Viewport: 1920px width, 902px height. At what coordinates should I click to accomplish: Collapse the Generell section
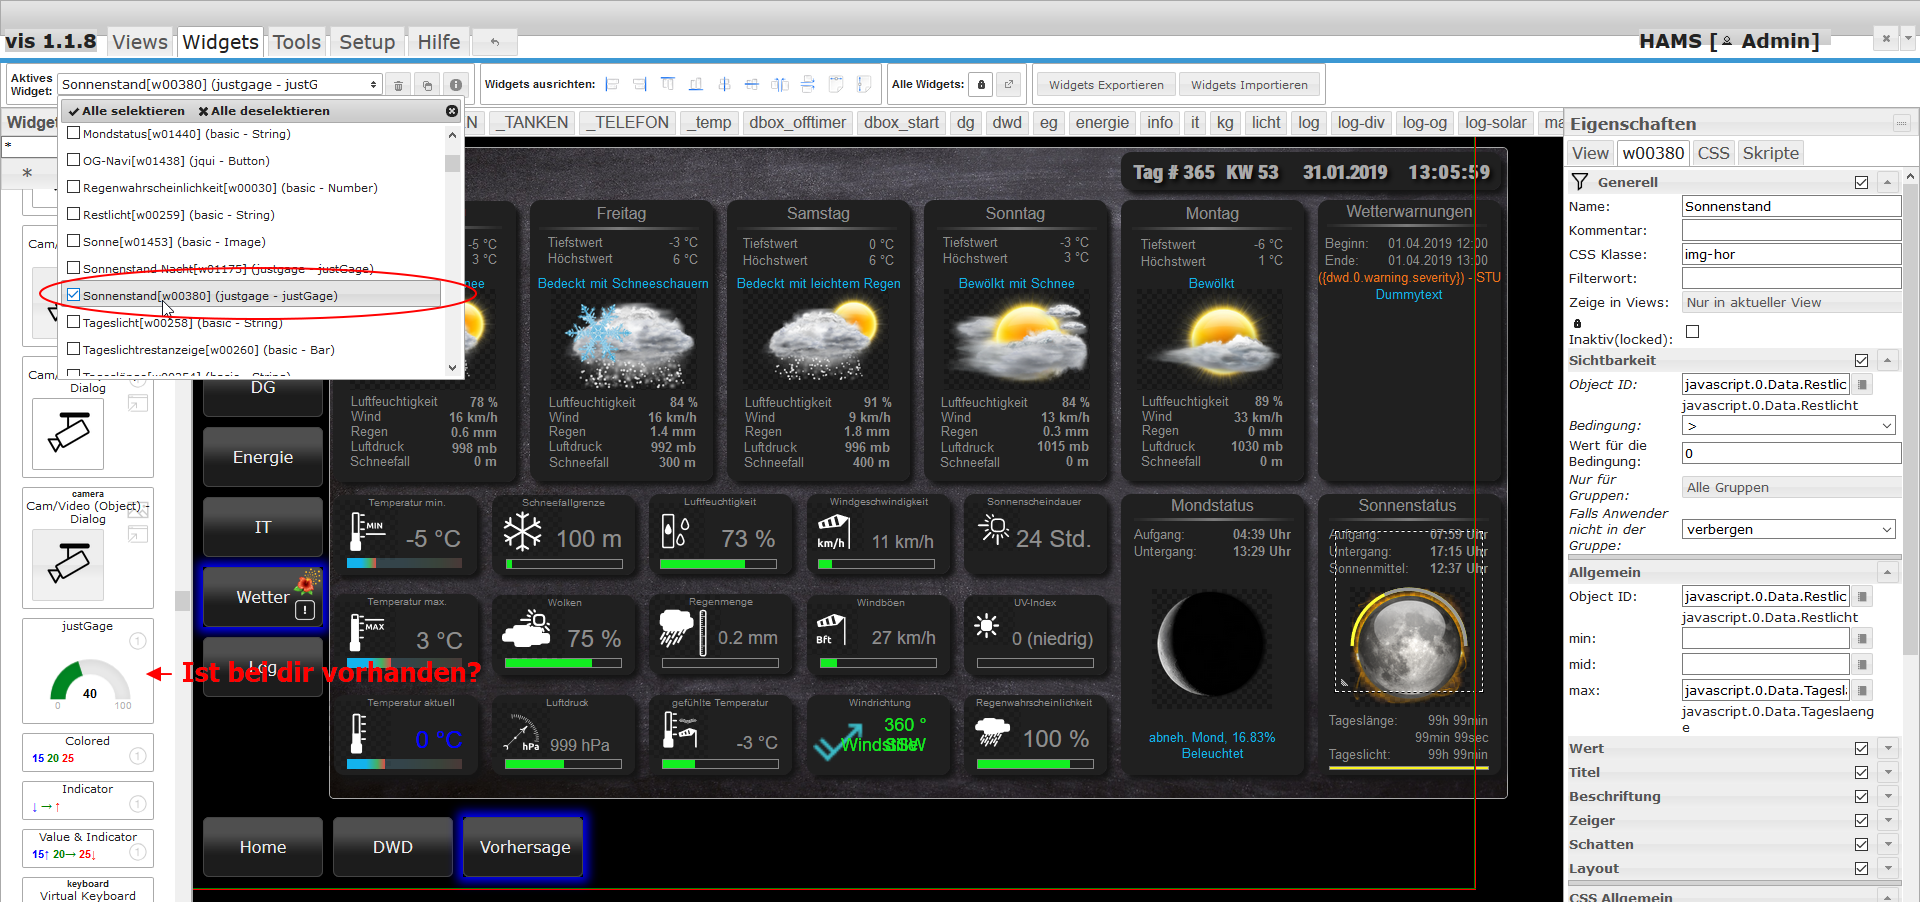tap(1887, 182)
